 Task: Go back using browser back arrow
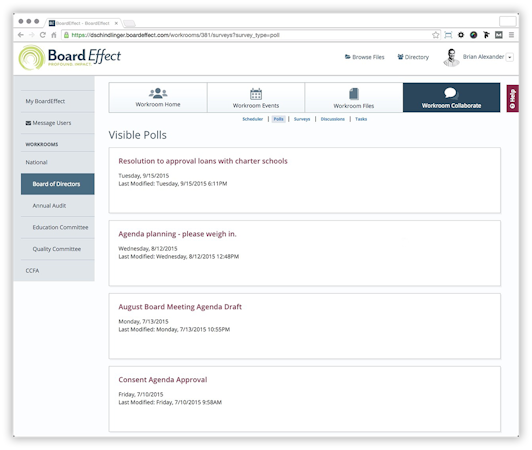pyautogui.click(x=21, y=35)
